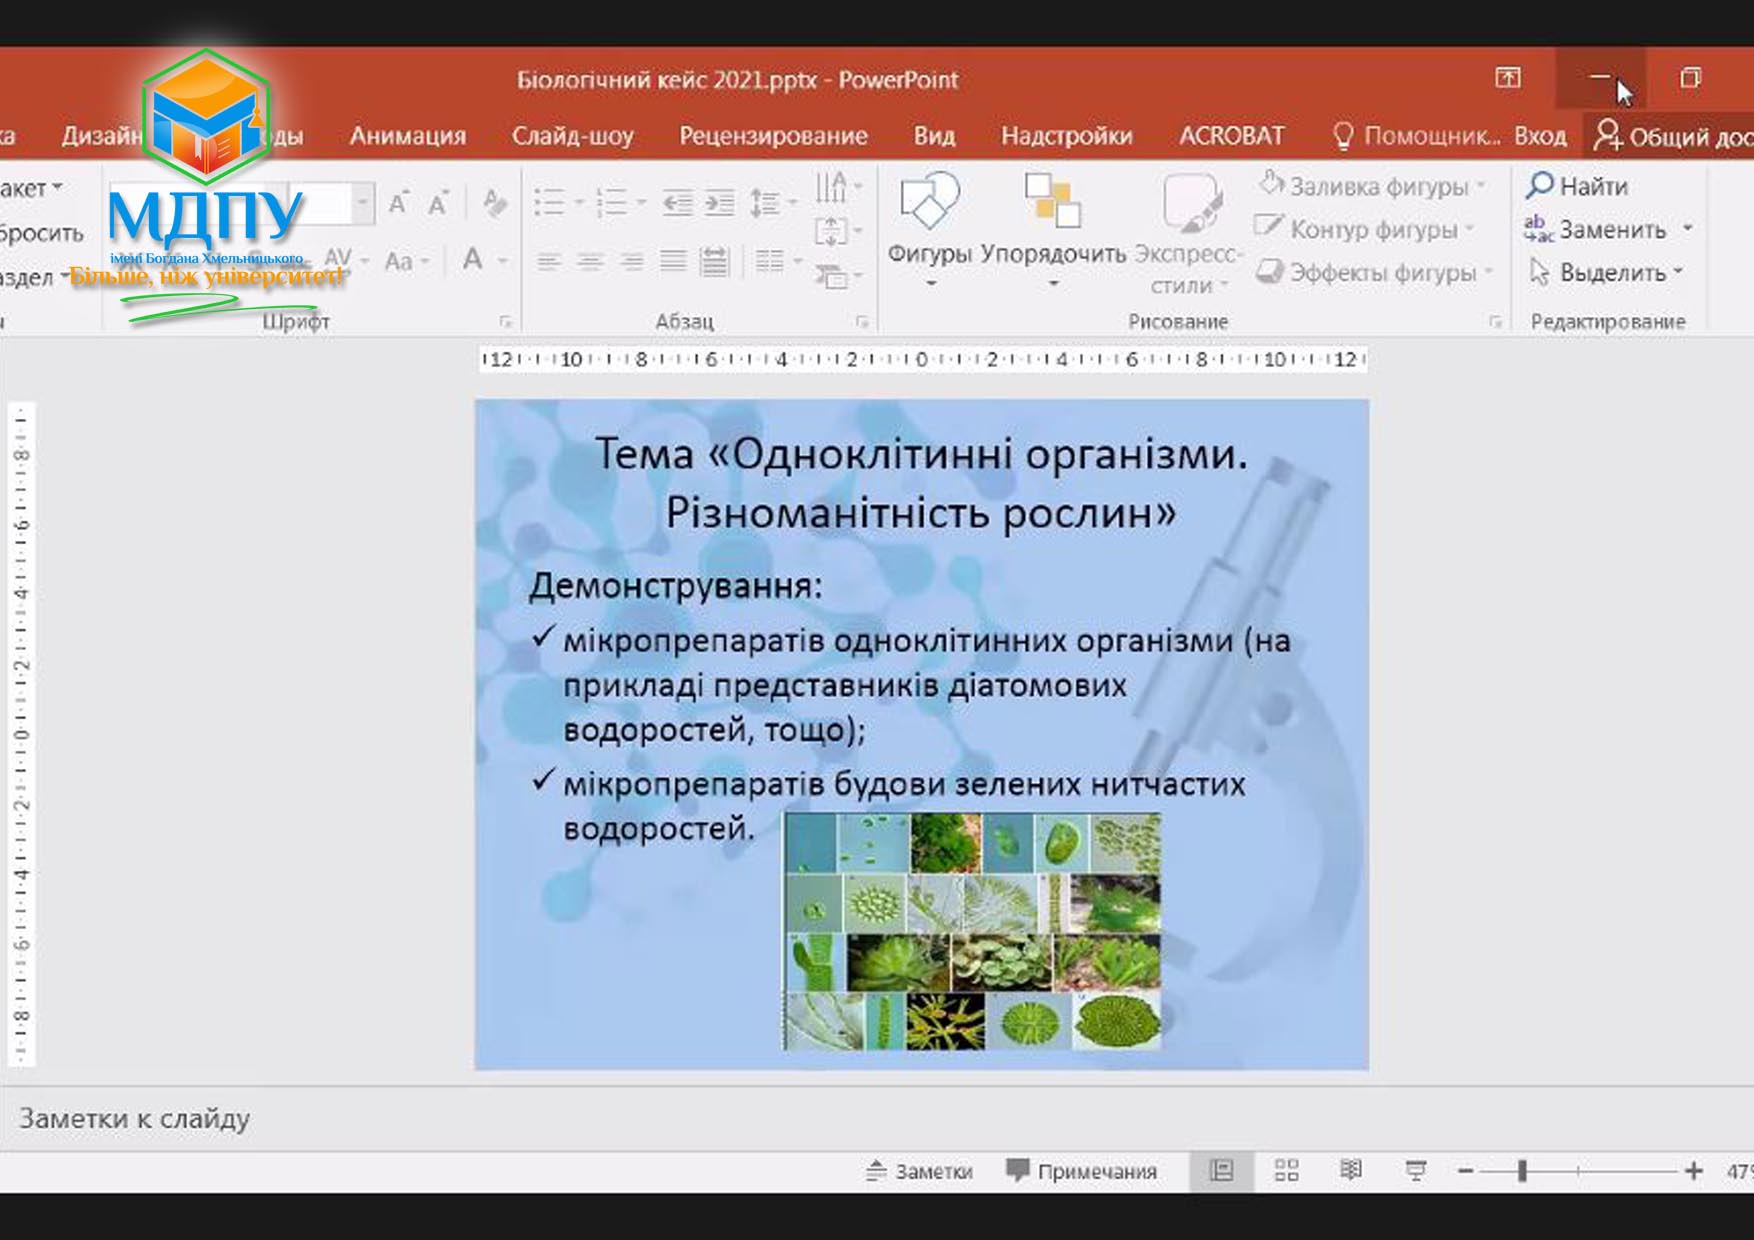Click the zoom slider handle

coord(1522,1171)
